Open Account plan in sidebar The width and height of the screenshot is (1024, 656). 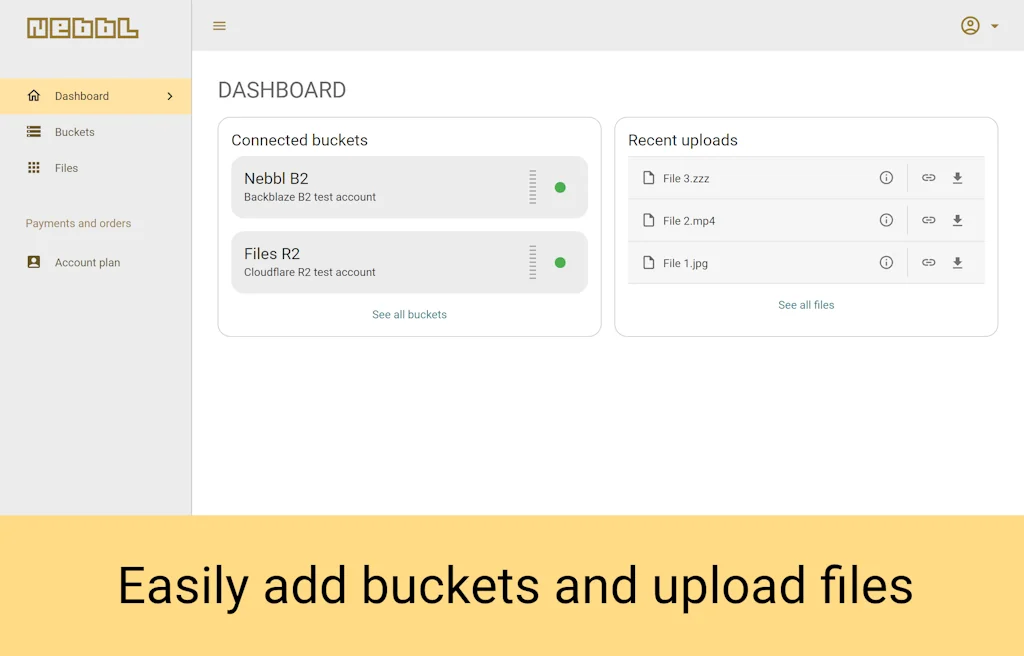tap(87, 263)
